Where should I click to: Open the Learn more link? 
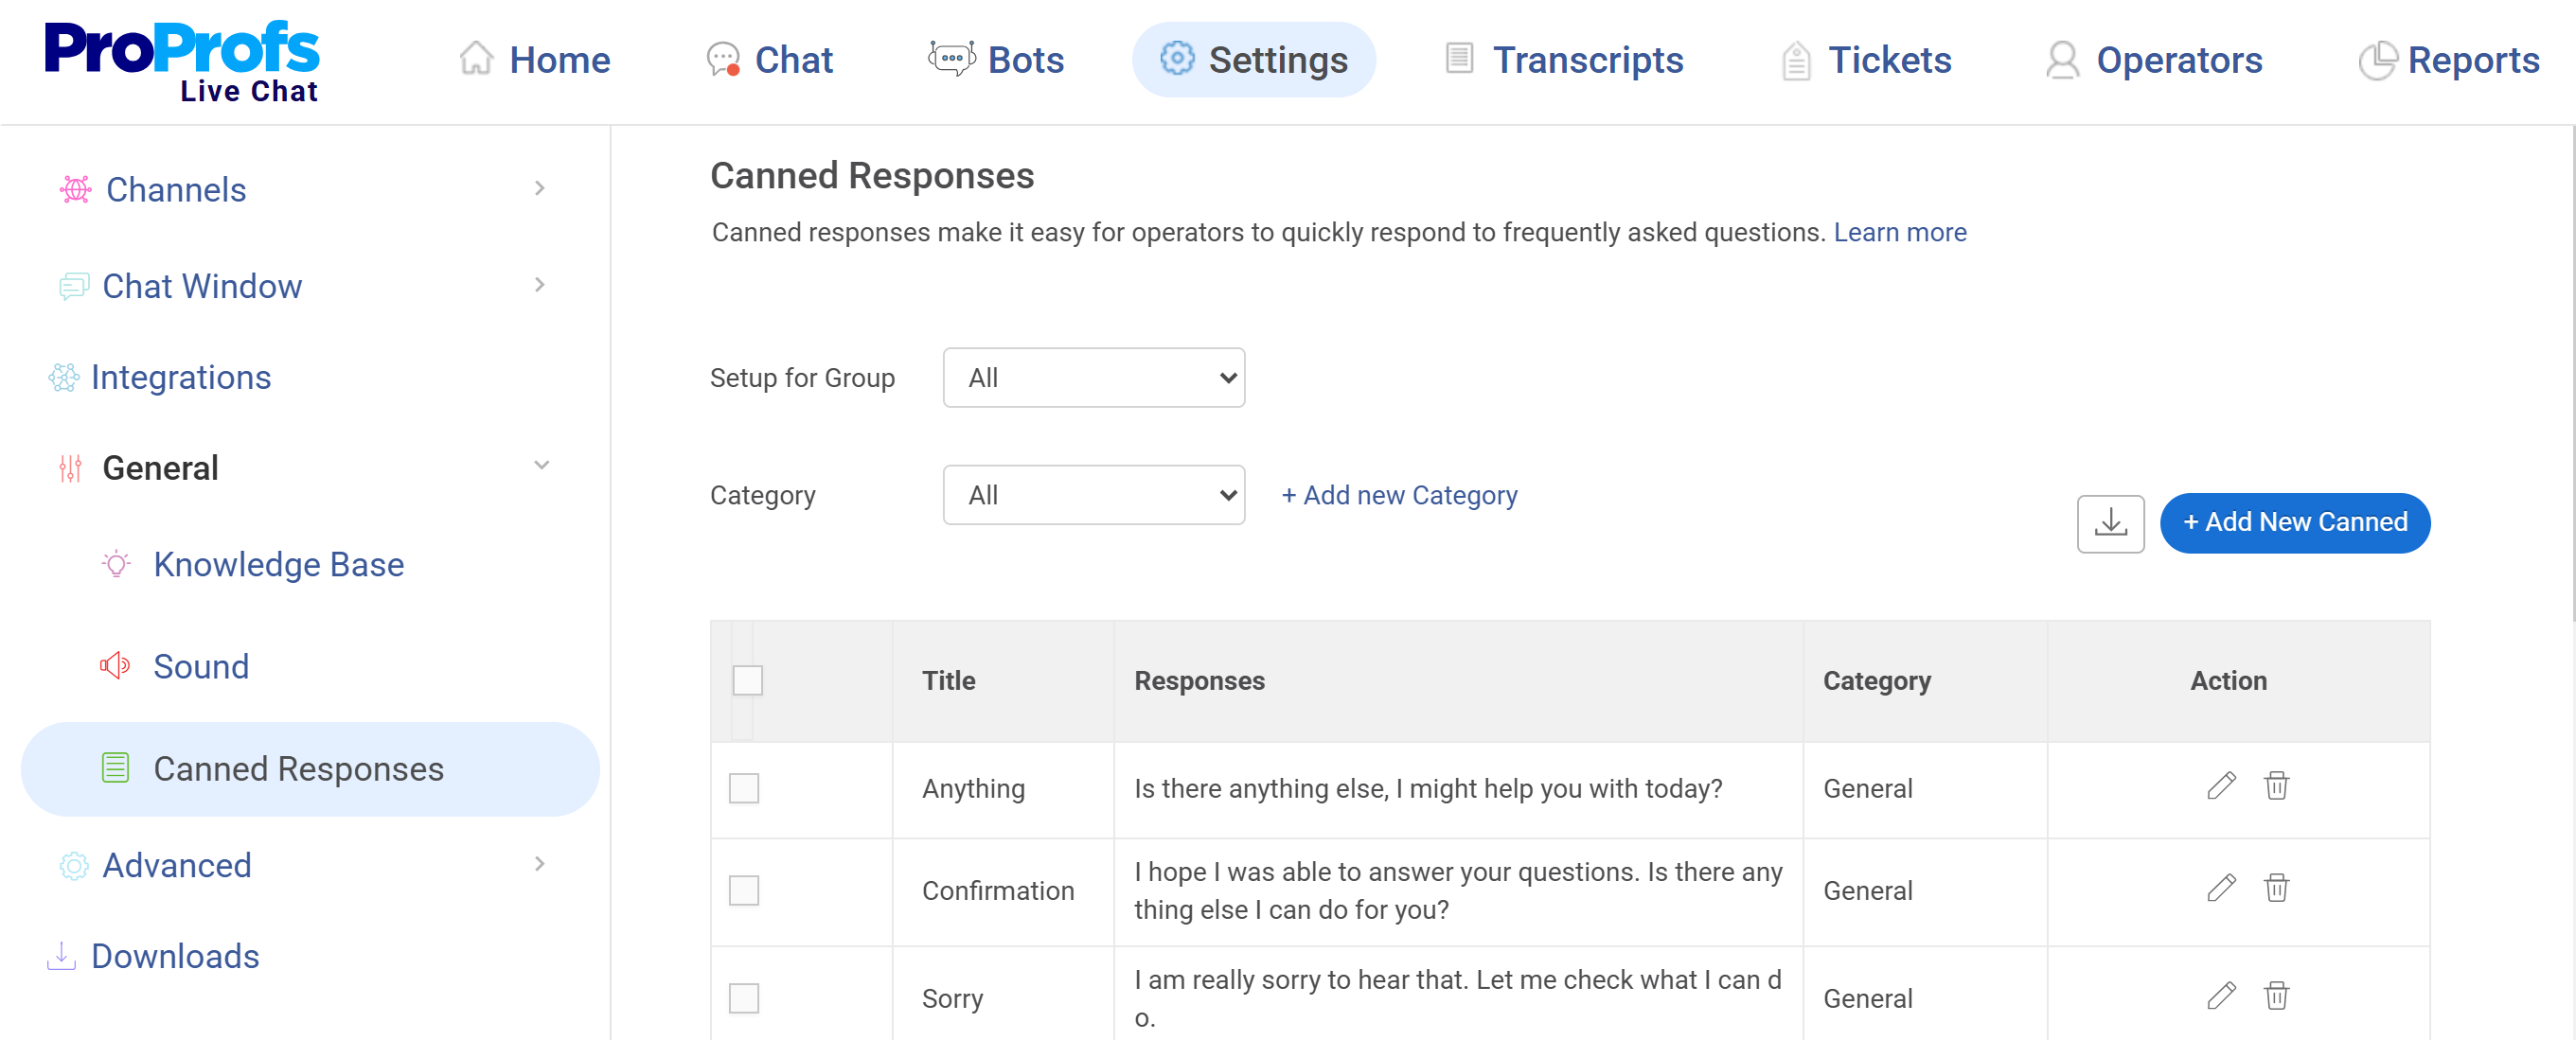pyautogui.click(x=1900, y=232)
